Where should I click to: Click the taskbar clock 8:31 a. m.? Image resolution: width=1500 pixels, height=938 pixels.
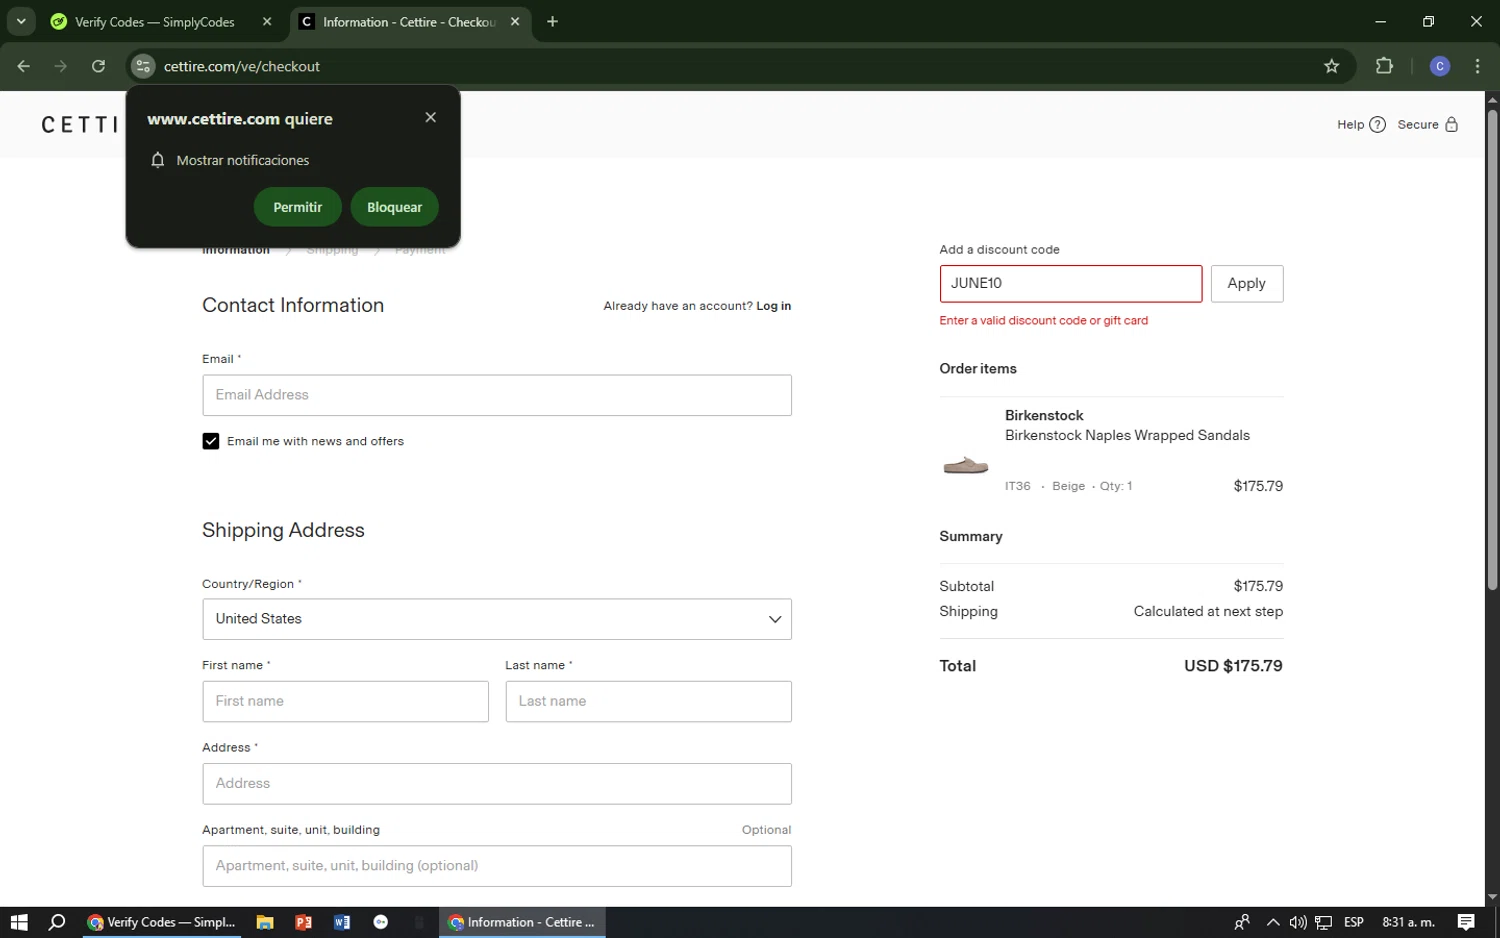tap(1408, 922)
